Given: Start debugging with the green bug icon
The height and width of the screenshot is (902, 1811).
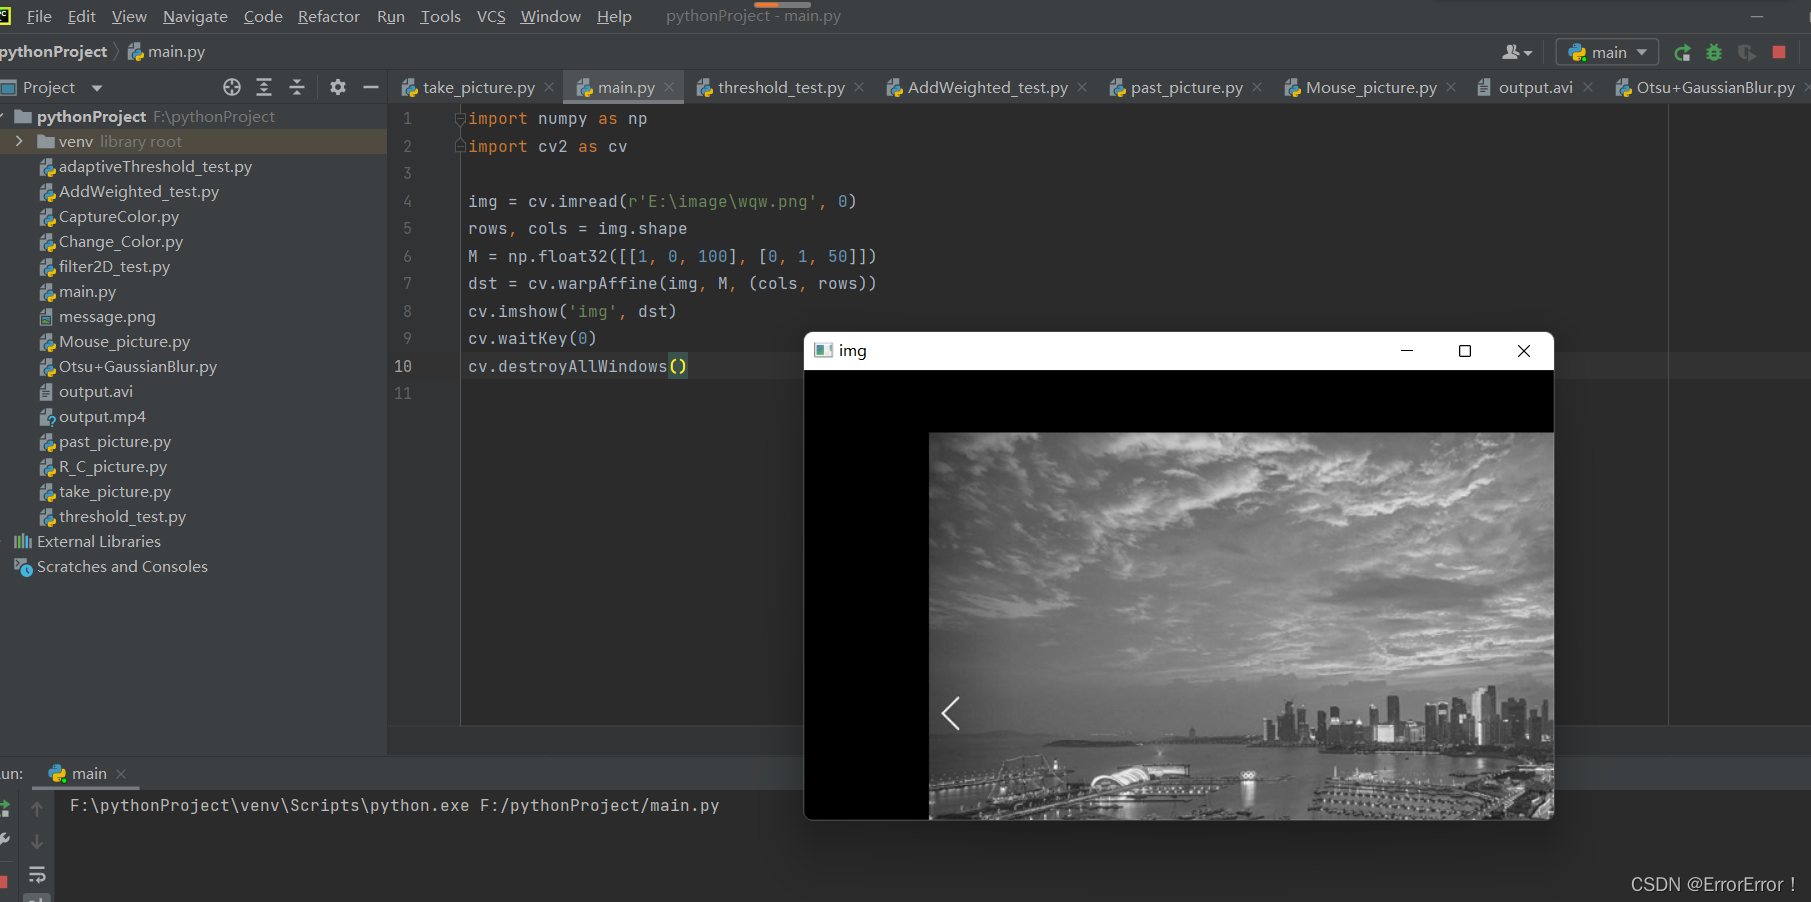Looking at the screenshot, I should [x=1714, y=53].
